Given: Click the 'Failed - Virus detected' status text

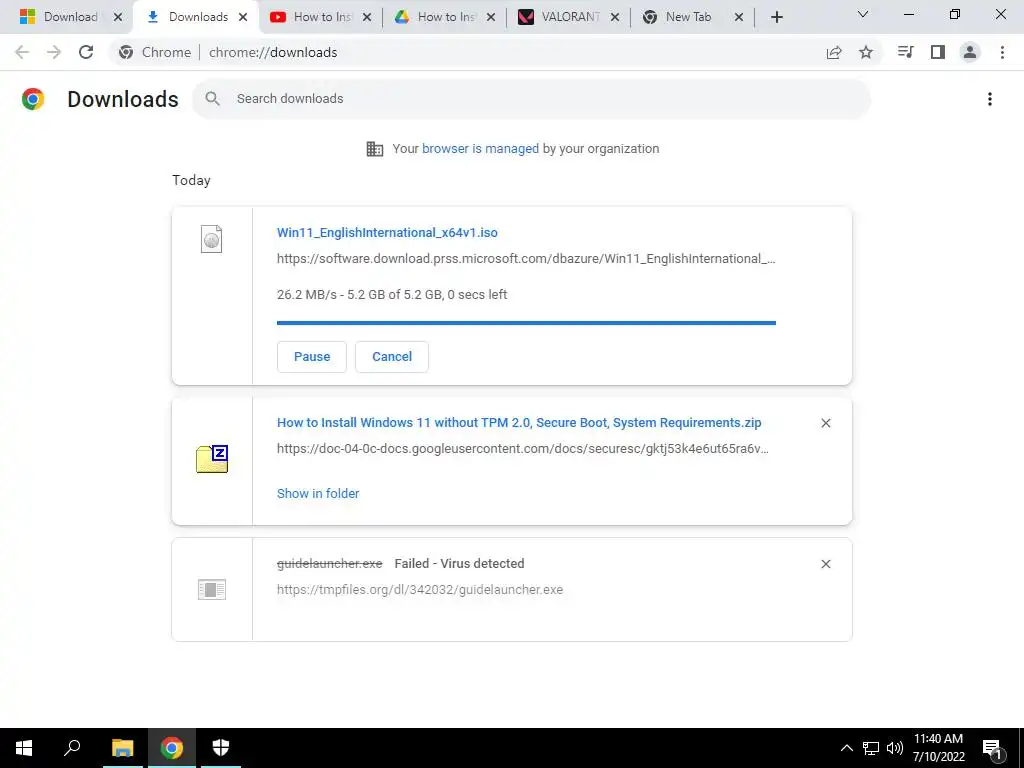Looking at the screenshot, I should pyautogui.click(x=459, y=564).
